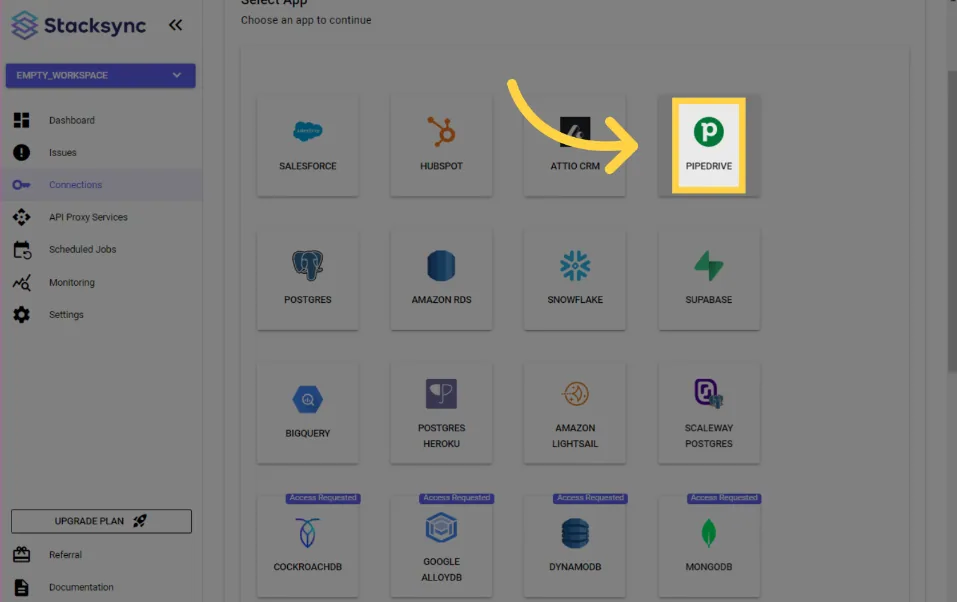
Task: Click the Connections key icon
Action: (x=21, y=185)
